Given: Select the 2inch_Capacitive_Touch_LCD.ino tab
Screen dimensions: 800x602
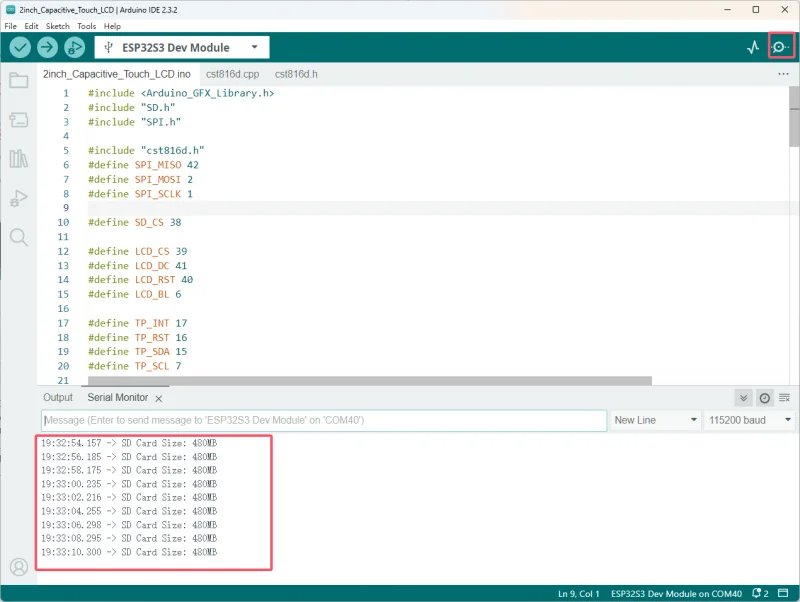Looking at the screenshot, I should pos(117,74).
